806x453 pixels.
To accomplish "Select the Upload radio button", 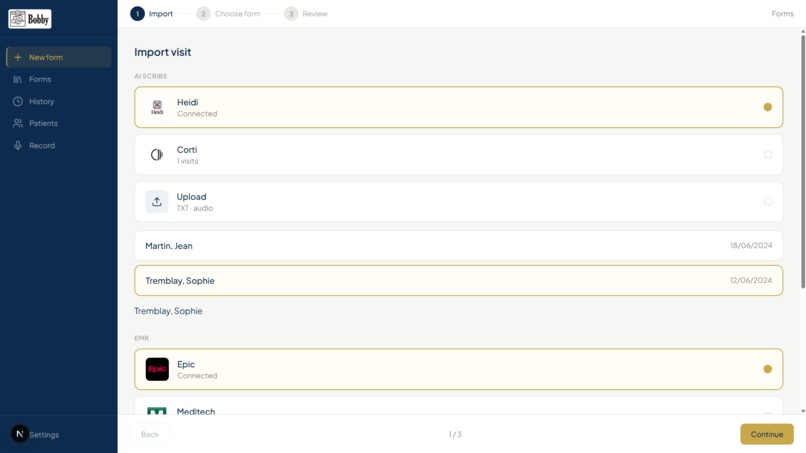I will 767,202.
